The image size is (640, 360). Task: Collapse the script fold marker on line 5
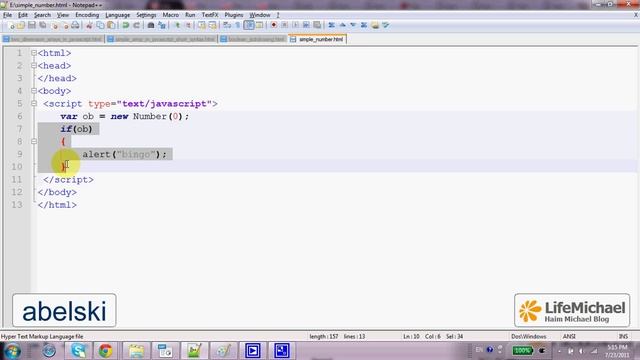pos(34,104)
